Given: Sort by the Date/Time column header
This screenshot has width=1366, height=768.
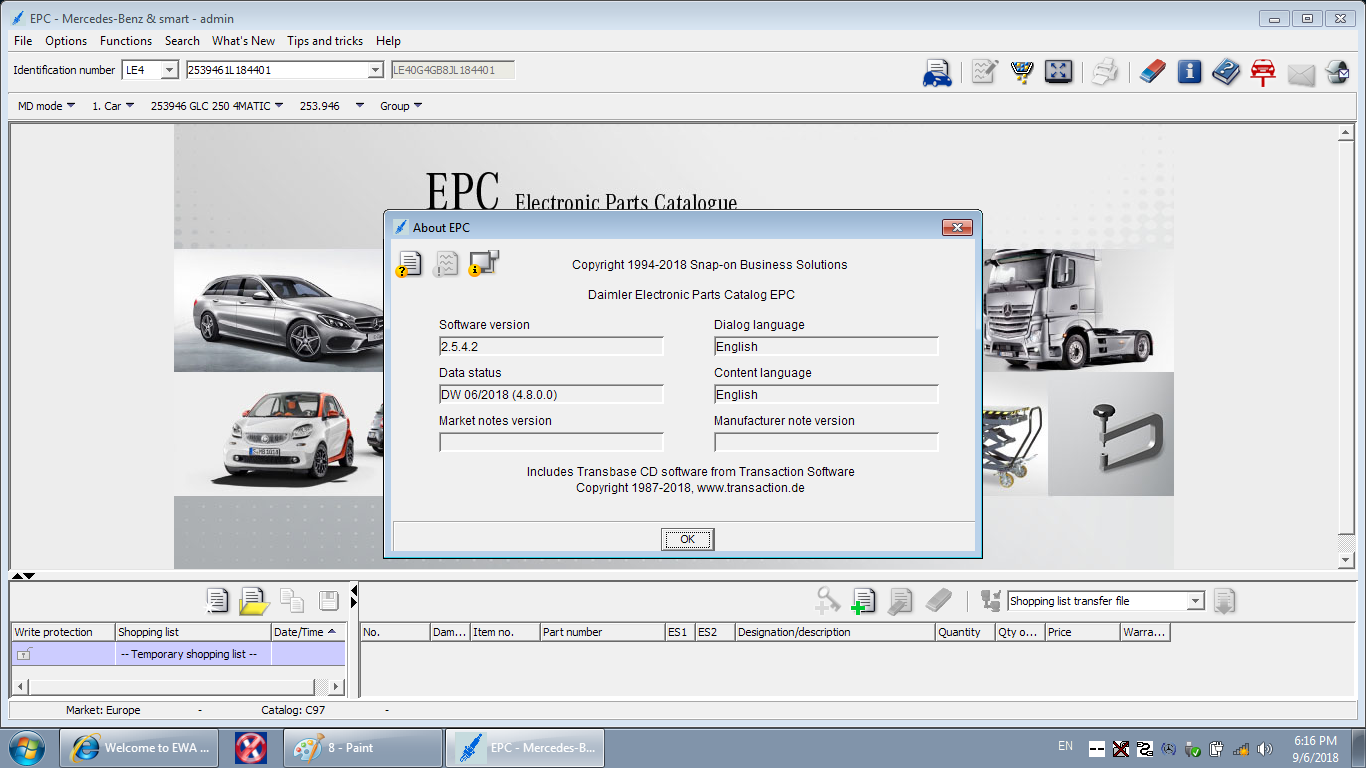Looking at the screenshot, I should click(x=307, y=632).
